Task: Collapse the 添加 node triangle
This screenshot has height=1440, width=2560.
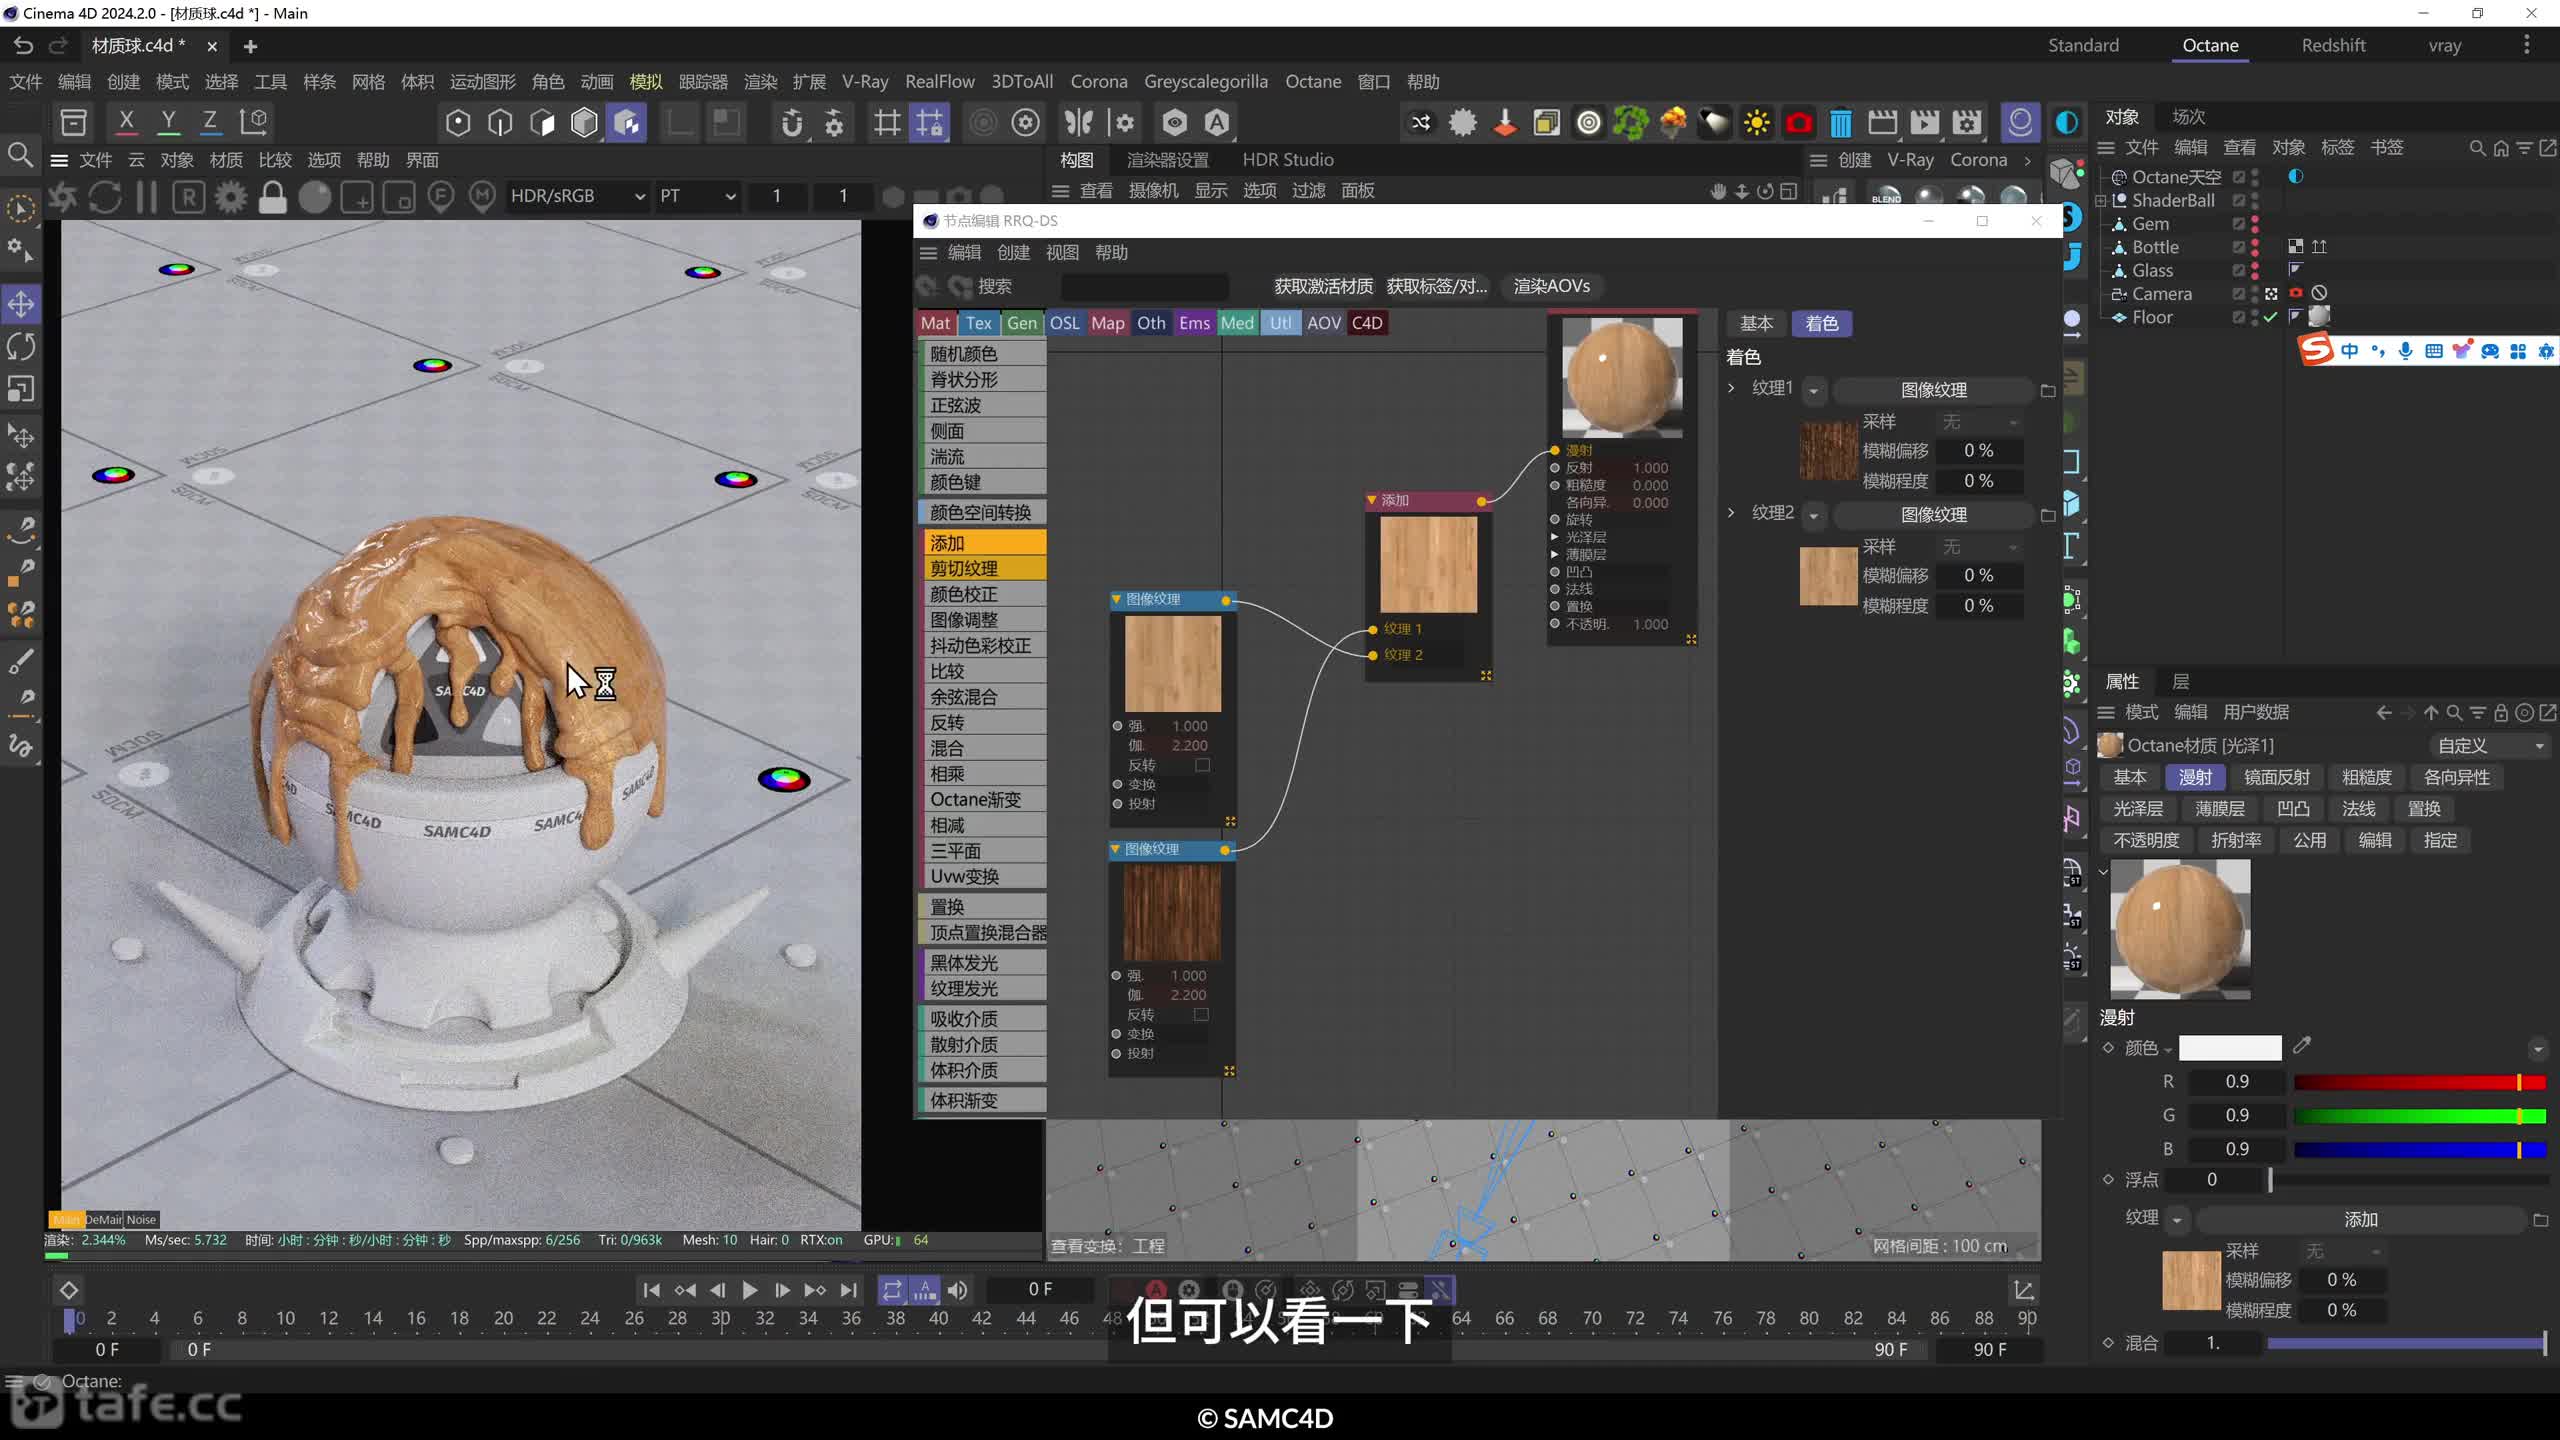Action: coord(1372,500)
